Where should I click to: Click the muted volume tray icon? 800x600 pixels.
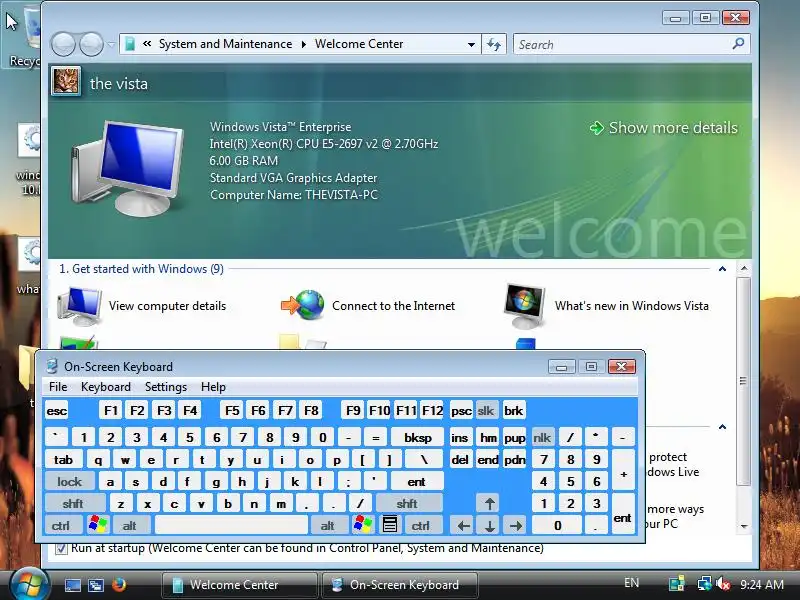click(x=723, y=584)
